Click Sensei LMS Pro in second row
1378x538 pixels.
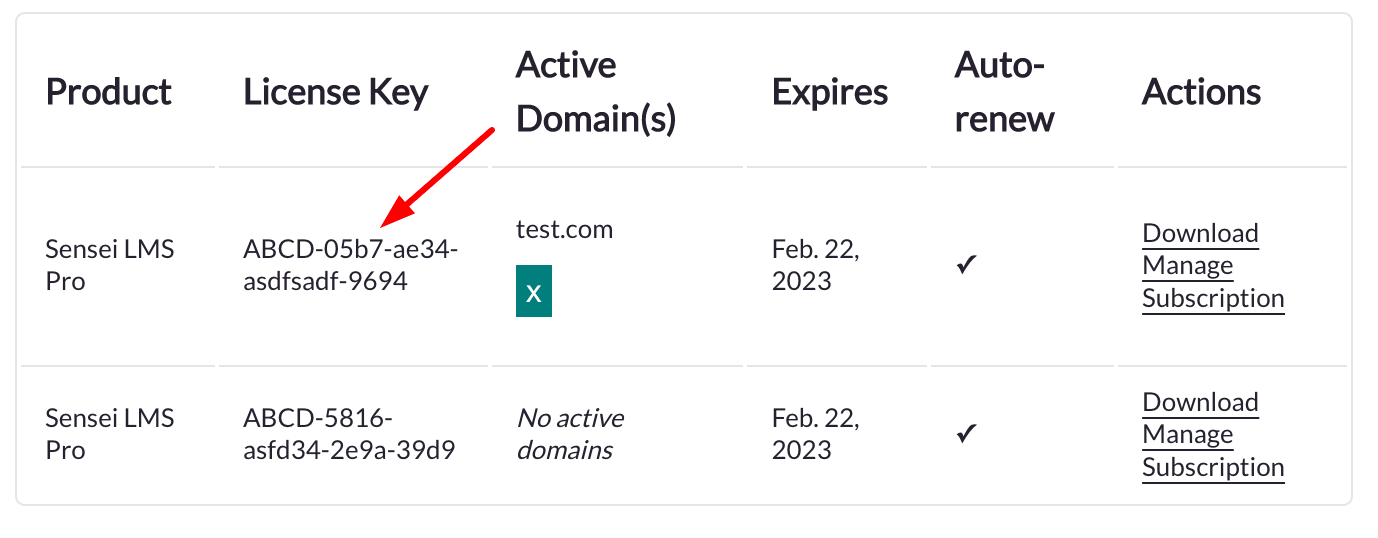point(110,434)
